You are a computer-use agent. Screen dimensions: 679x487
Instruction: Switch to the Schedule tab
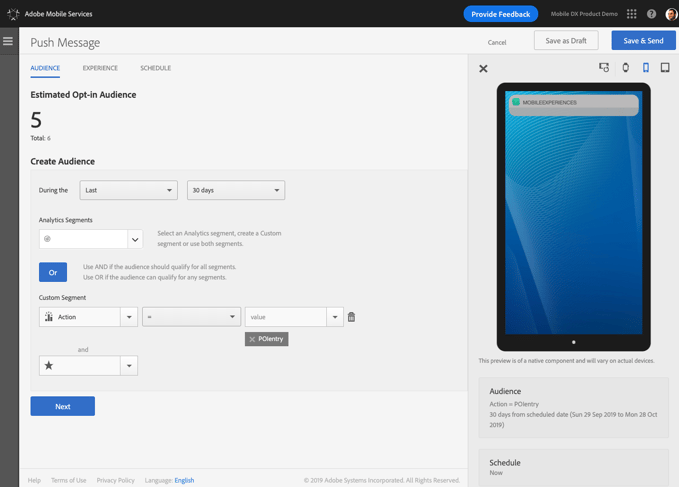[x=155, y=68]
